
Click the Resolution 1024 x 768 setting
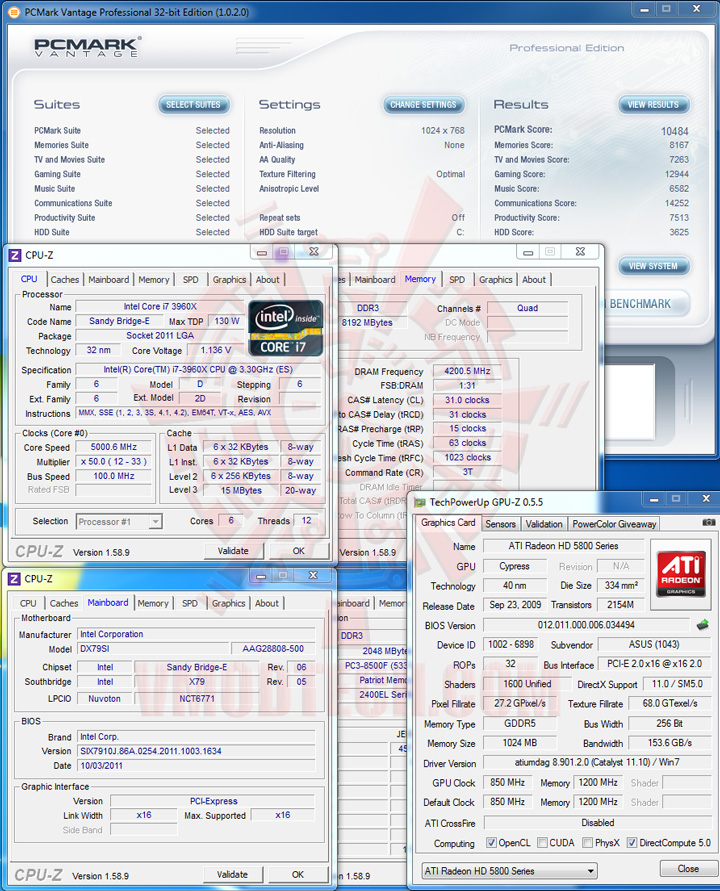[x=361, y=130]
